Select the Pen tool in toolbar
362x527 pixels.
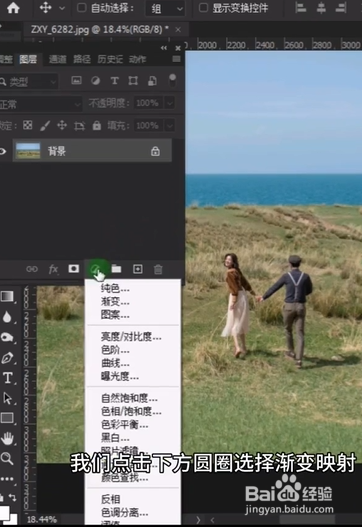coord(7,358)
